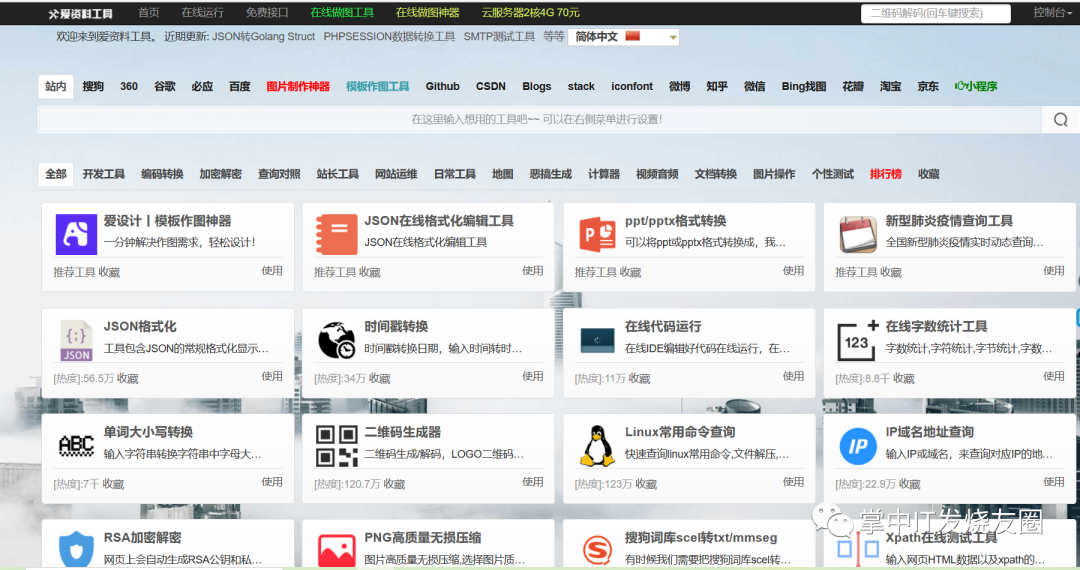This screenshot has height=570, width=1080.
Task: Click the ppt/pptx conversion icon
Action: (597, 234)
